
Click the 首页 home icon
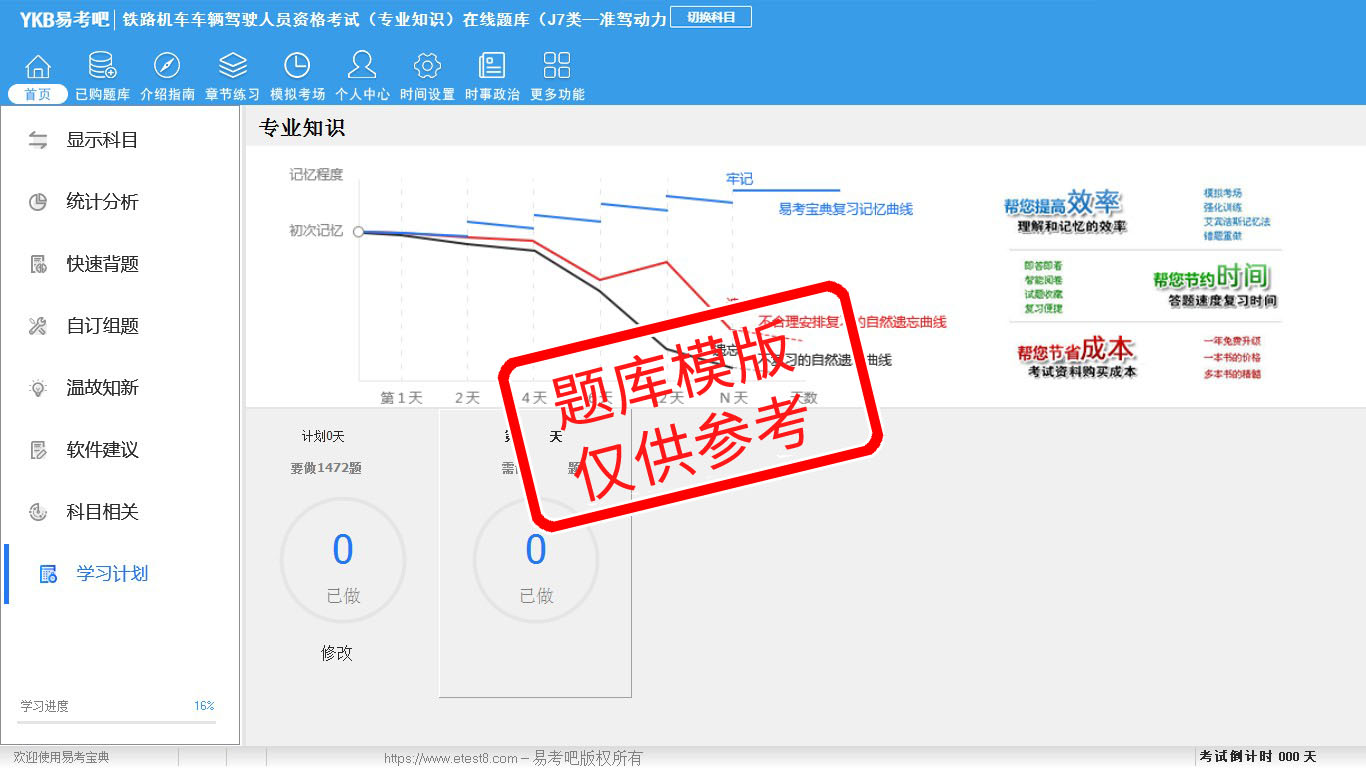point(38,67)
